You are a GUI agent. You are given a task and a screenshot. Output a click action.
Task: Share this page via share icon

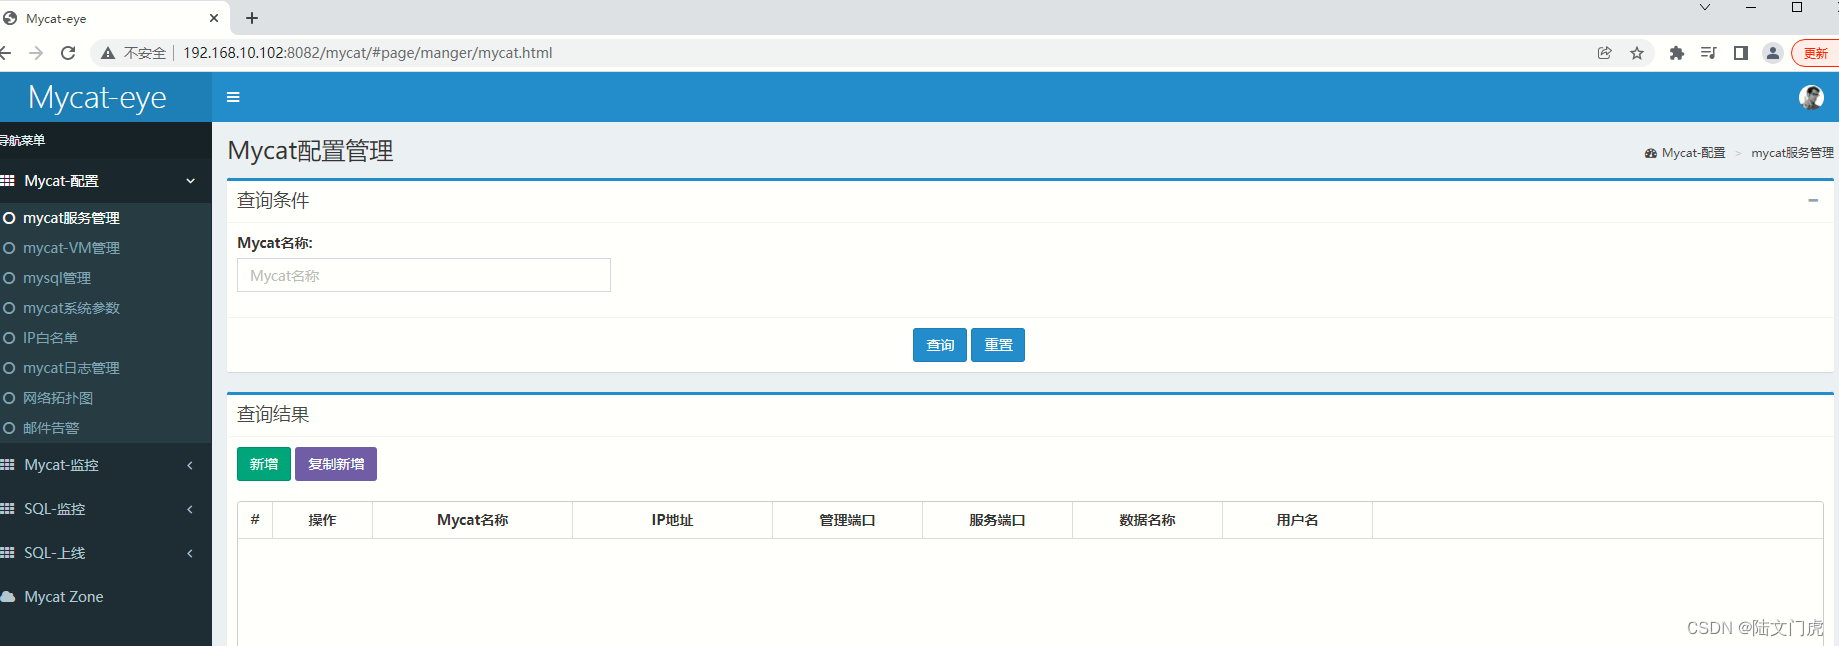1605,53
